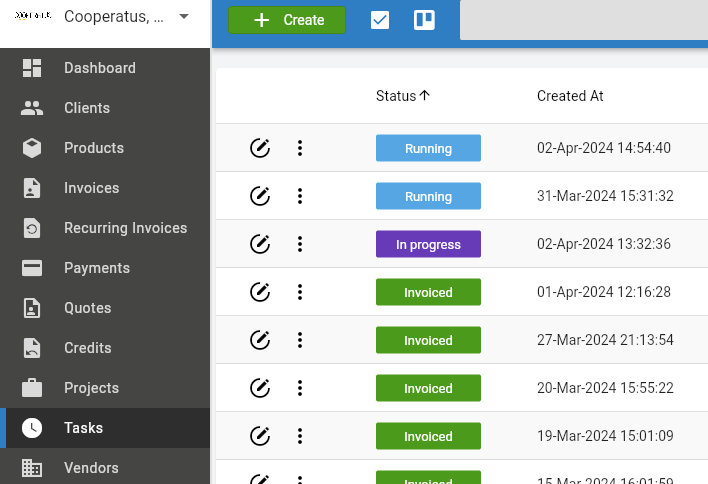Click date 02-Apr-2024 14:54:40
708x484 pixels.
click(x=604, y=148)
